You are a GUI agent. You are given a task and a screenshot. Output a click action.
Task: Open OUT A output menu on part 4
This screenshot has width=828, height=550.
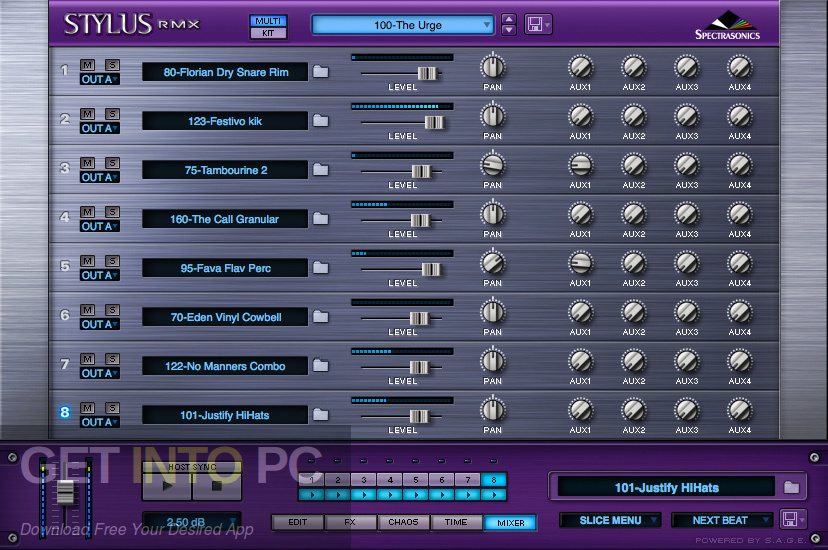coord(100,226)
